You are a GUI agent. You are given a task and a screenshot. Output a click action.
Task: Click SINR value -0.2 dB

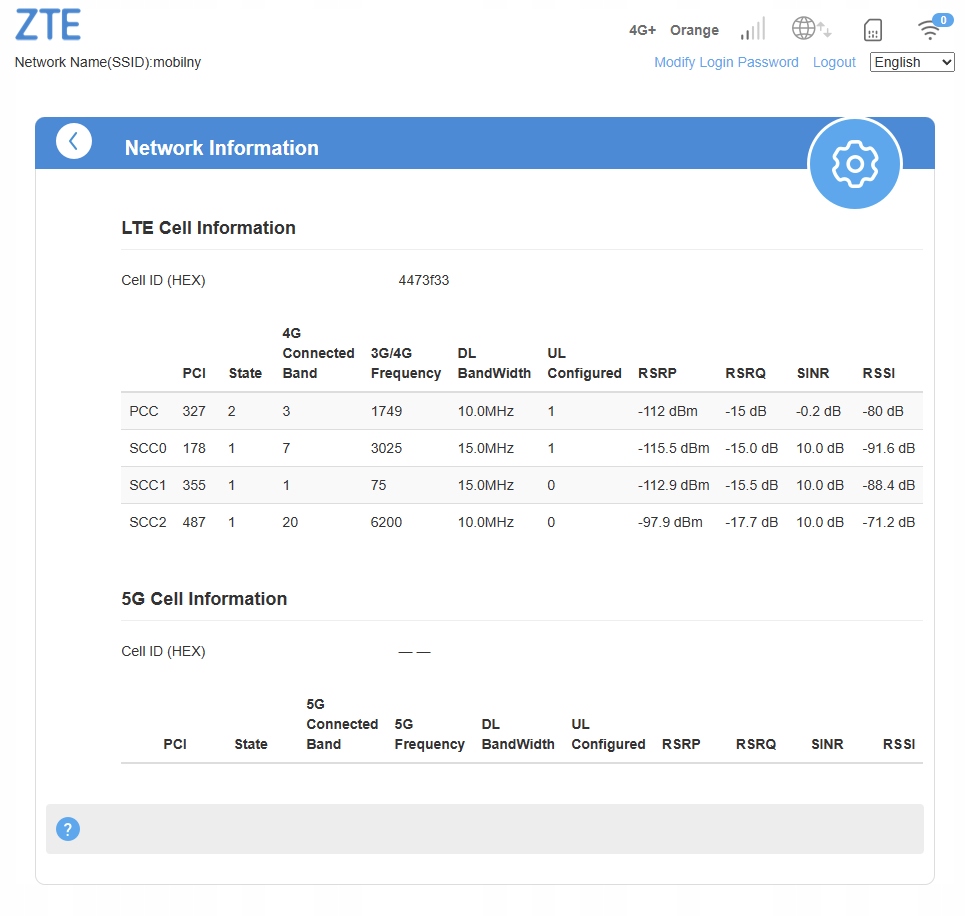(x=818, y=411)
